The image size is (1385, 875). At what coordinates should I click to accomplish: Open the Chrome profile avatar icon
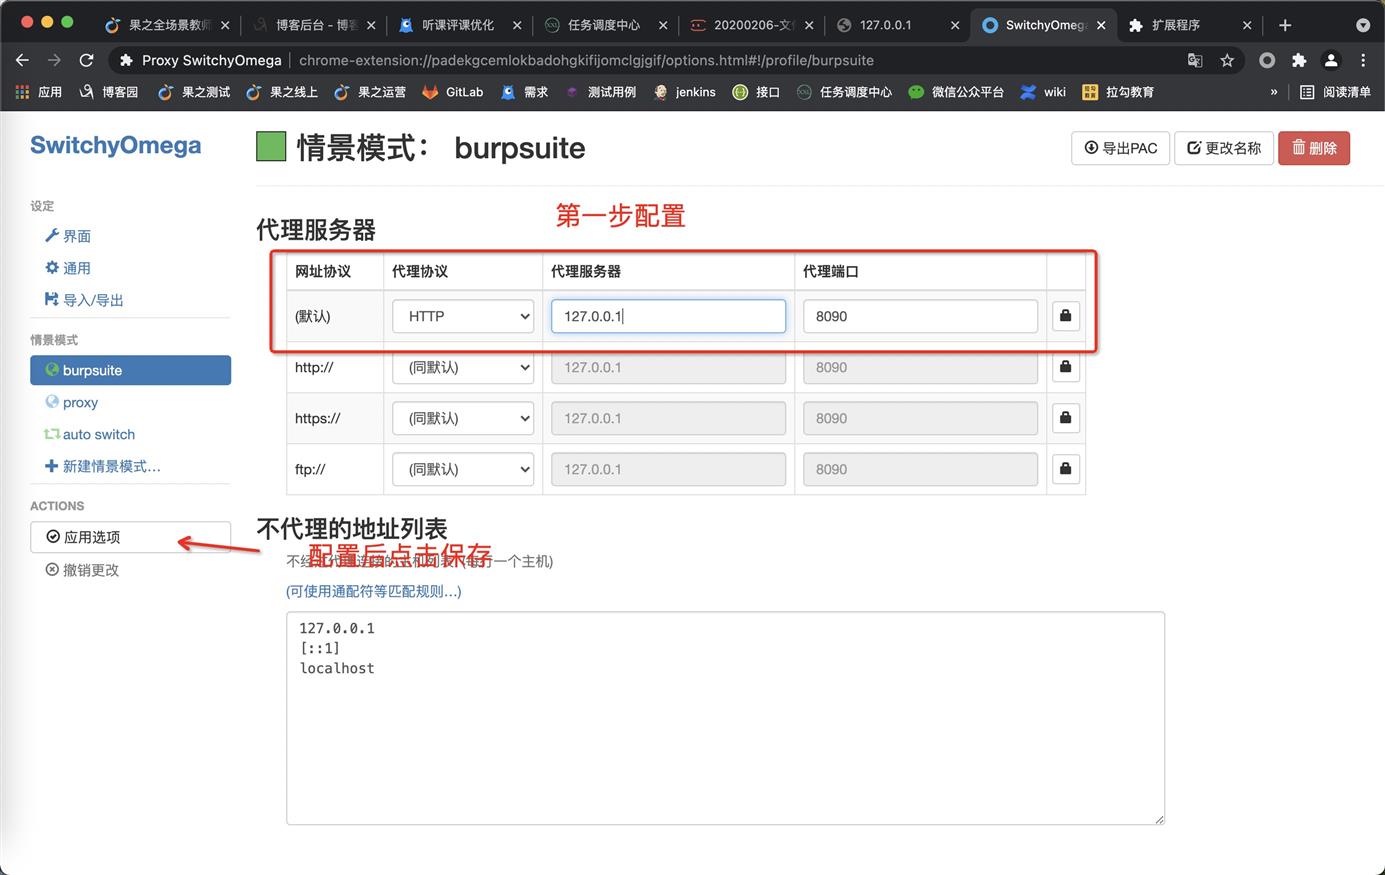pos(1331,60)
